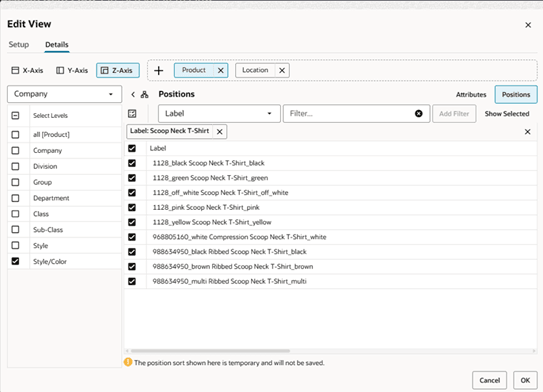The height and width of the screenshot is (392, 543).
Task: Remove the Scoop Neck T-Shirt filter chip
Action: [x=220, y=132]
